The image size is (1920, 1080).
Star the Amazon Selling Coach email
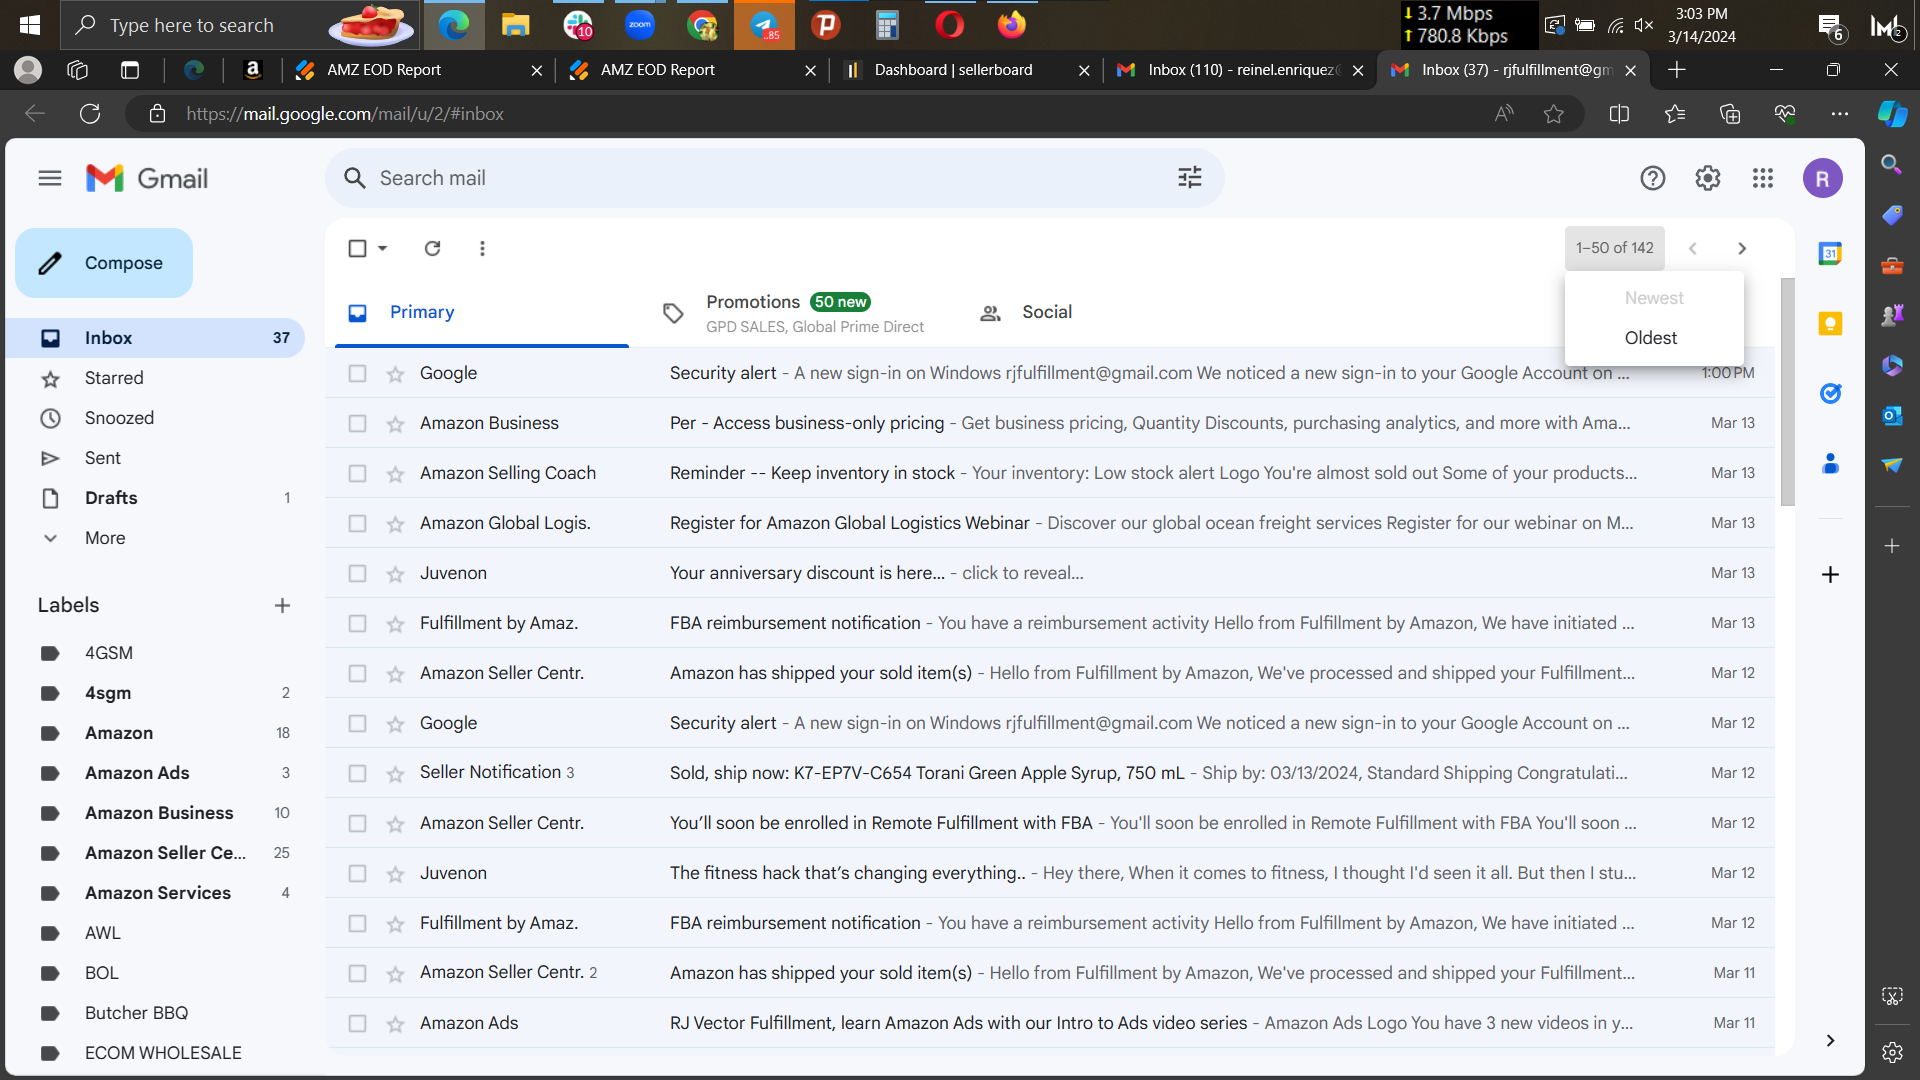(x=395, y=474)
